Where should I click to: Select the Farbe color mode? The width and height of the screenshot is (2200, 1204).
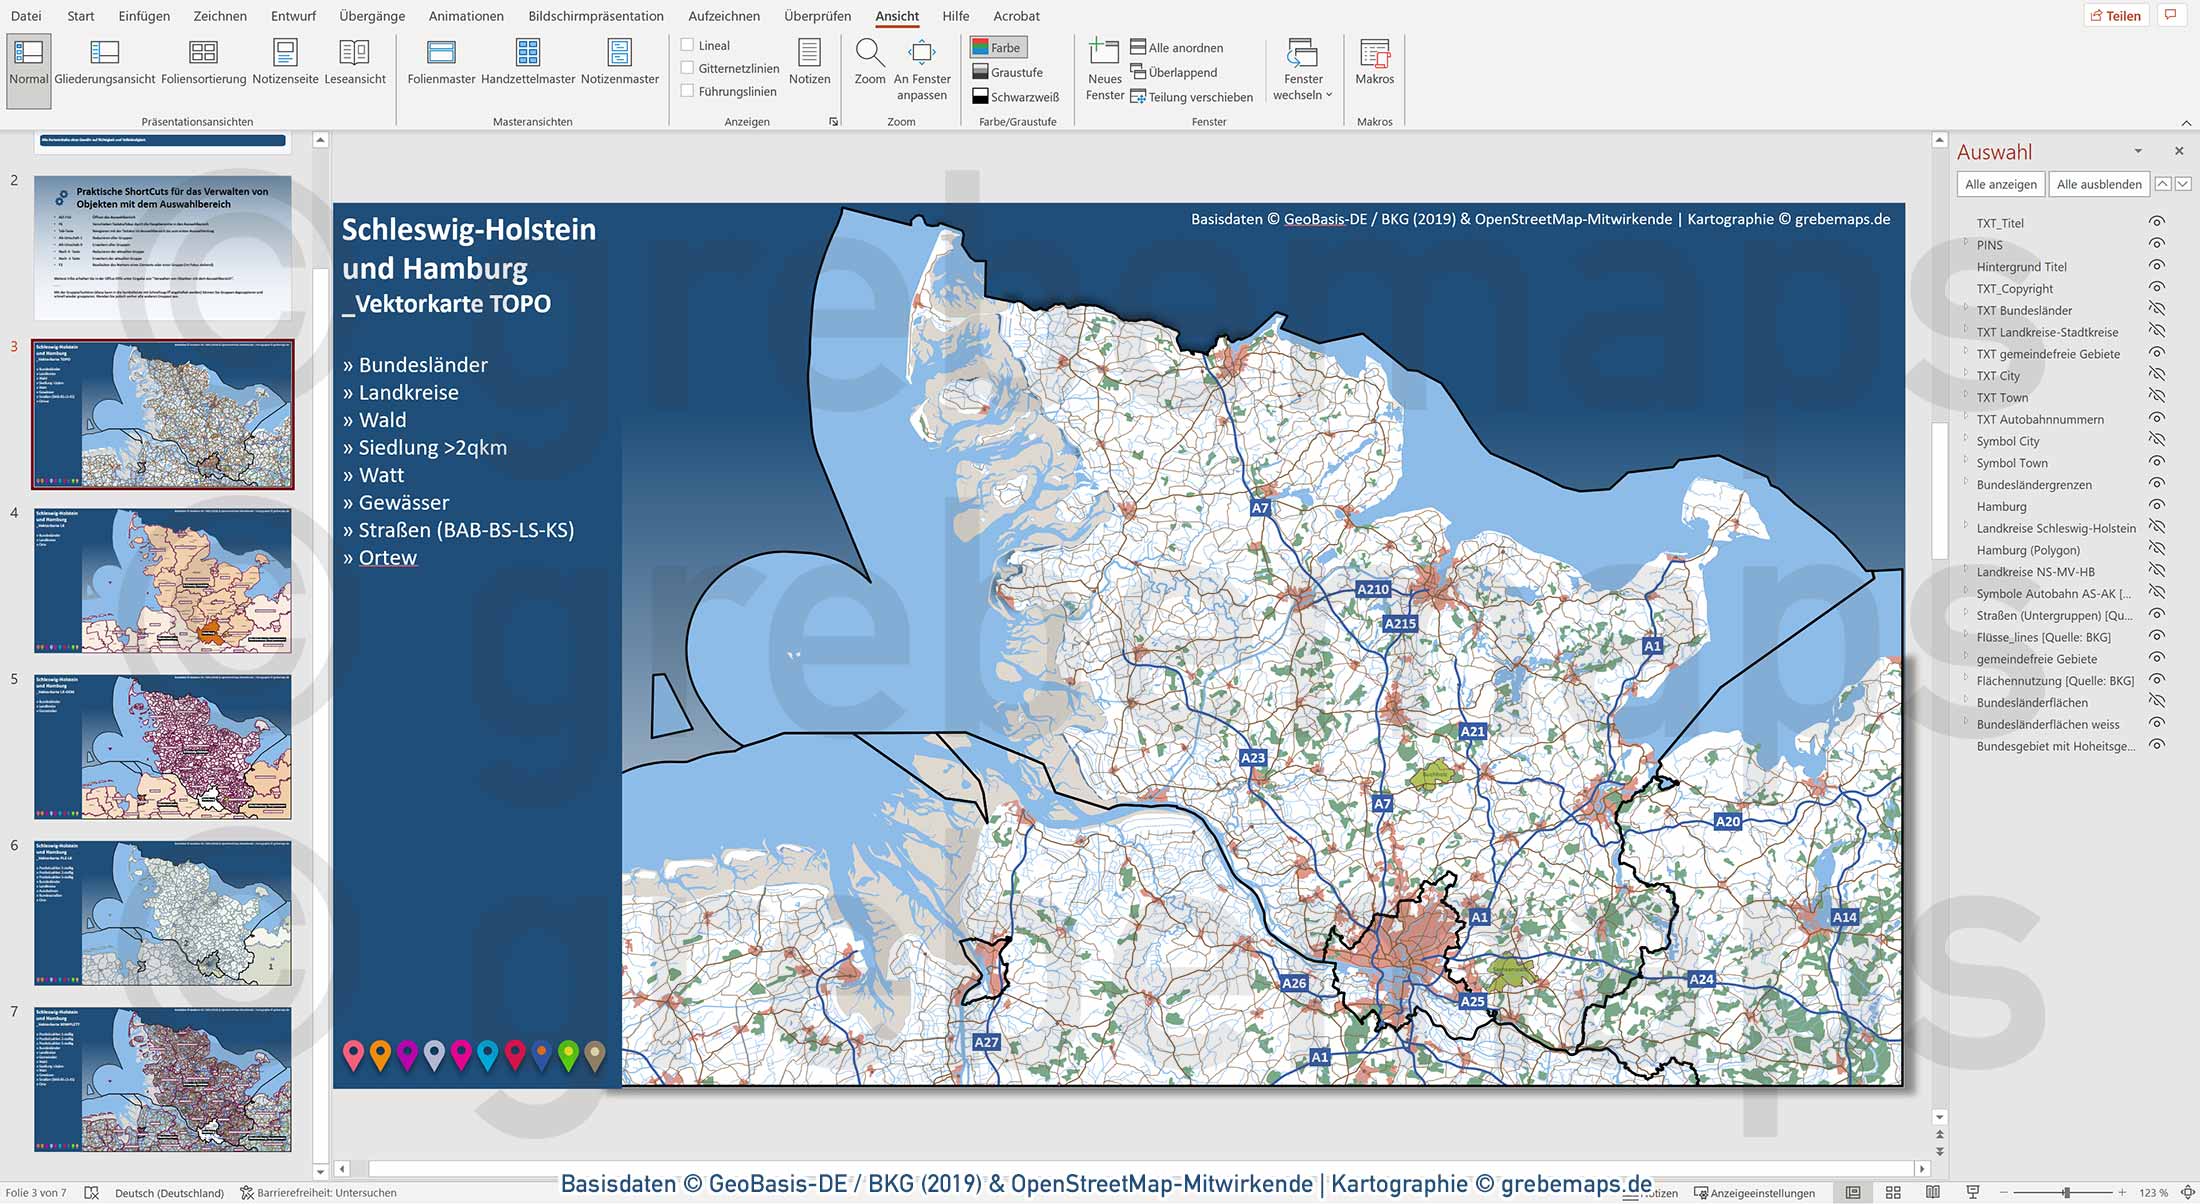[998, 47]
